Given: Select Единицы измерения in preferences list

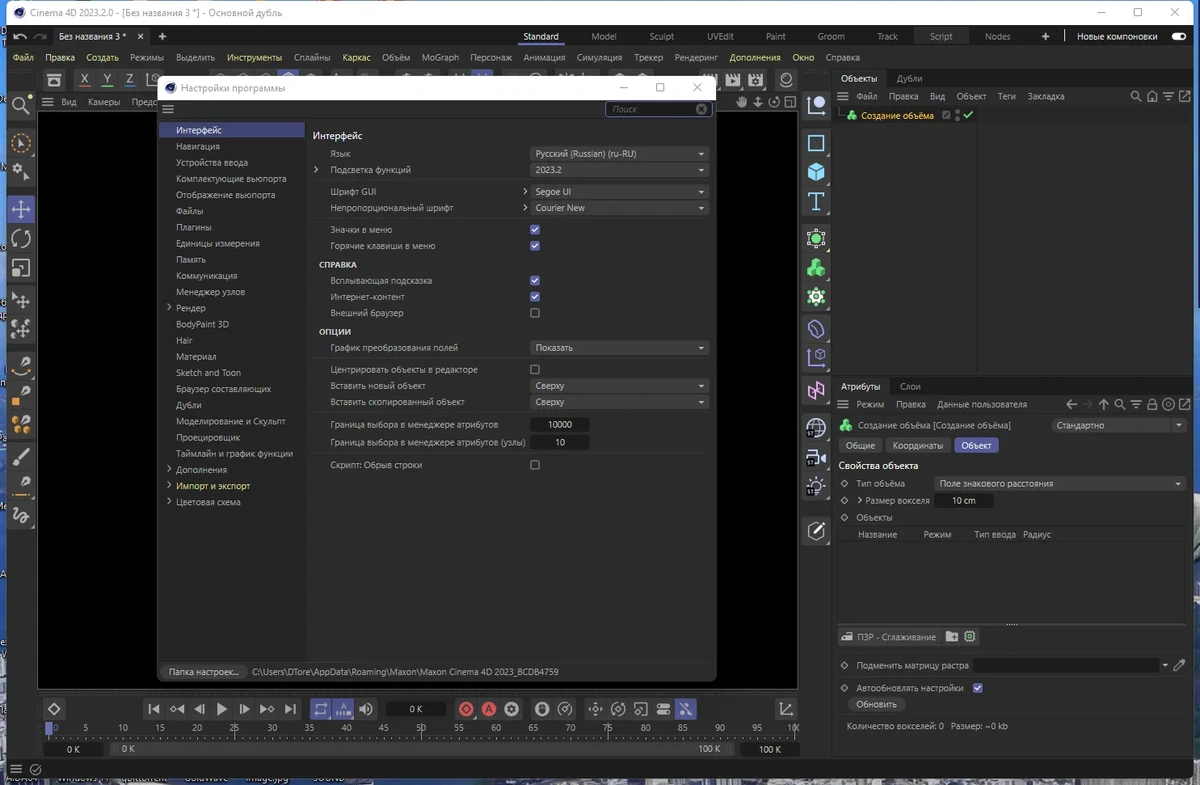Looking at the screenshot, I should tap(218, 244).
